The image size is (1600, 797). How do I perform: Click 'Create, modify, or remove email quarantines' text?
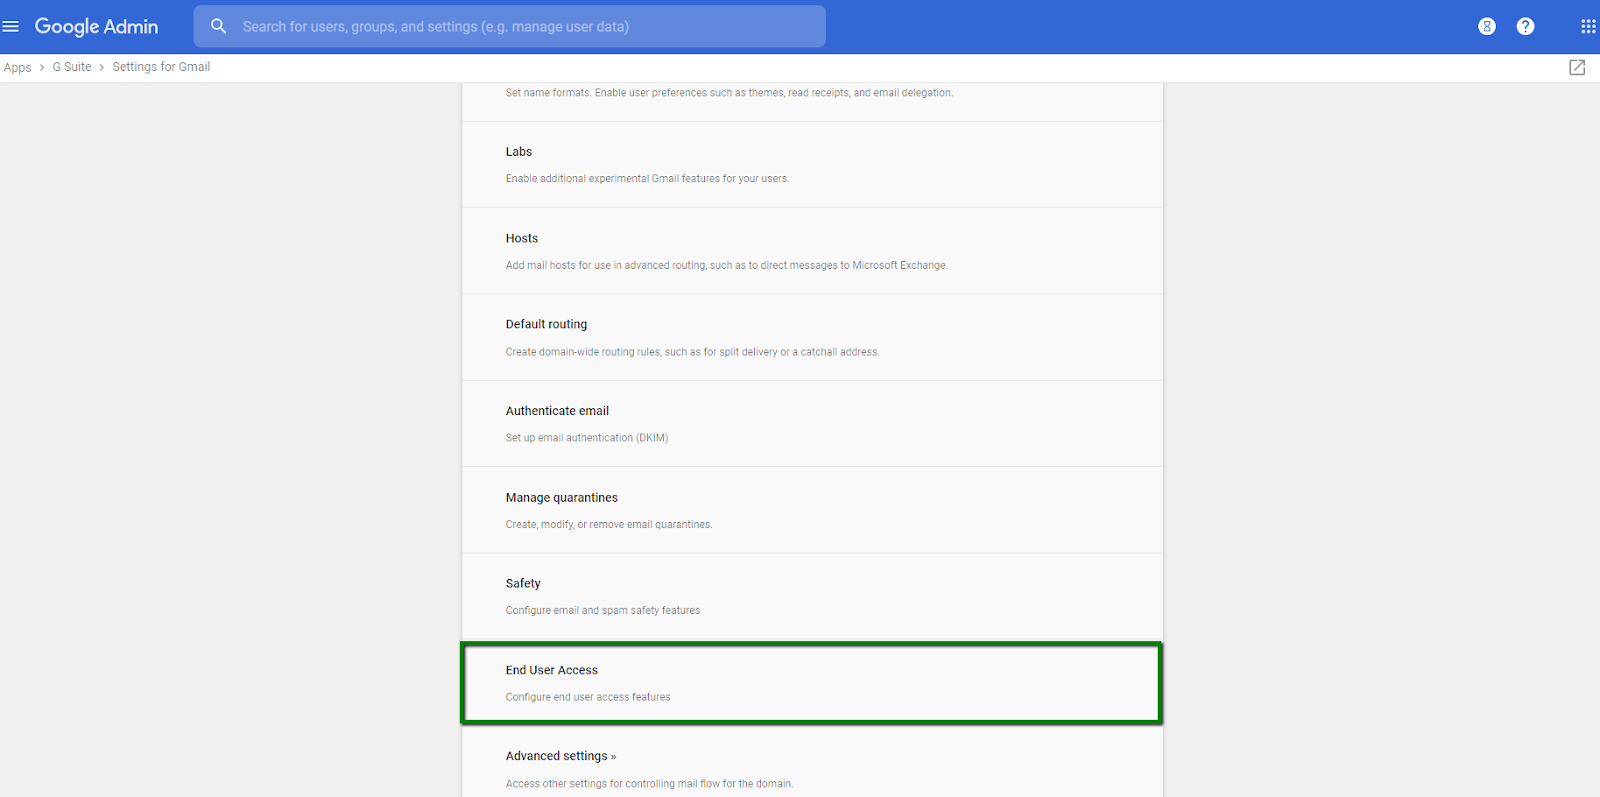[609, 524]
